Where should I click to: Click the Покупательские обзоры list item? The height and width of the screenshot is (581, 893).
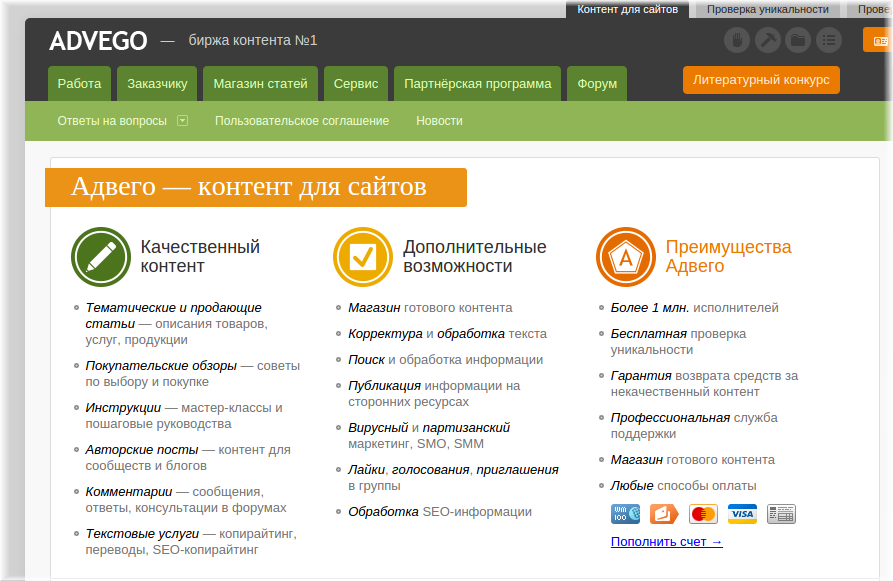click(192, 374)
